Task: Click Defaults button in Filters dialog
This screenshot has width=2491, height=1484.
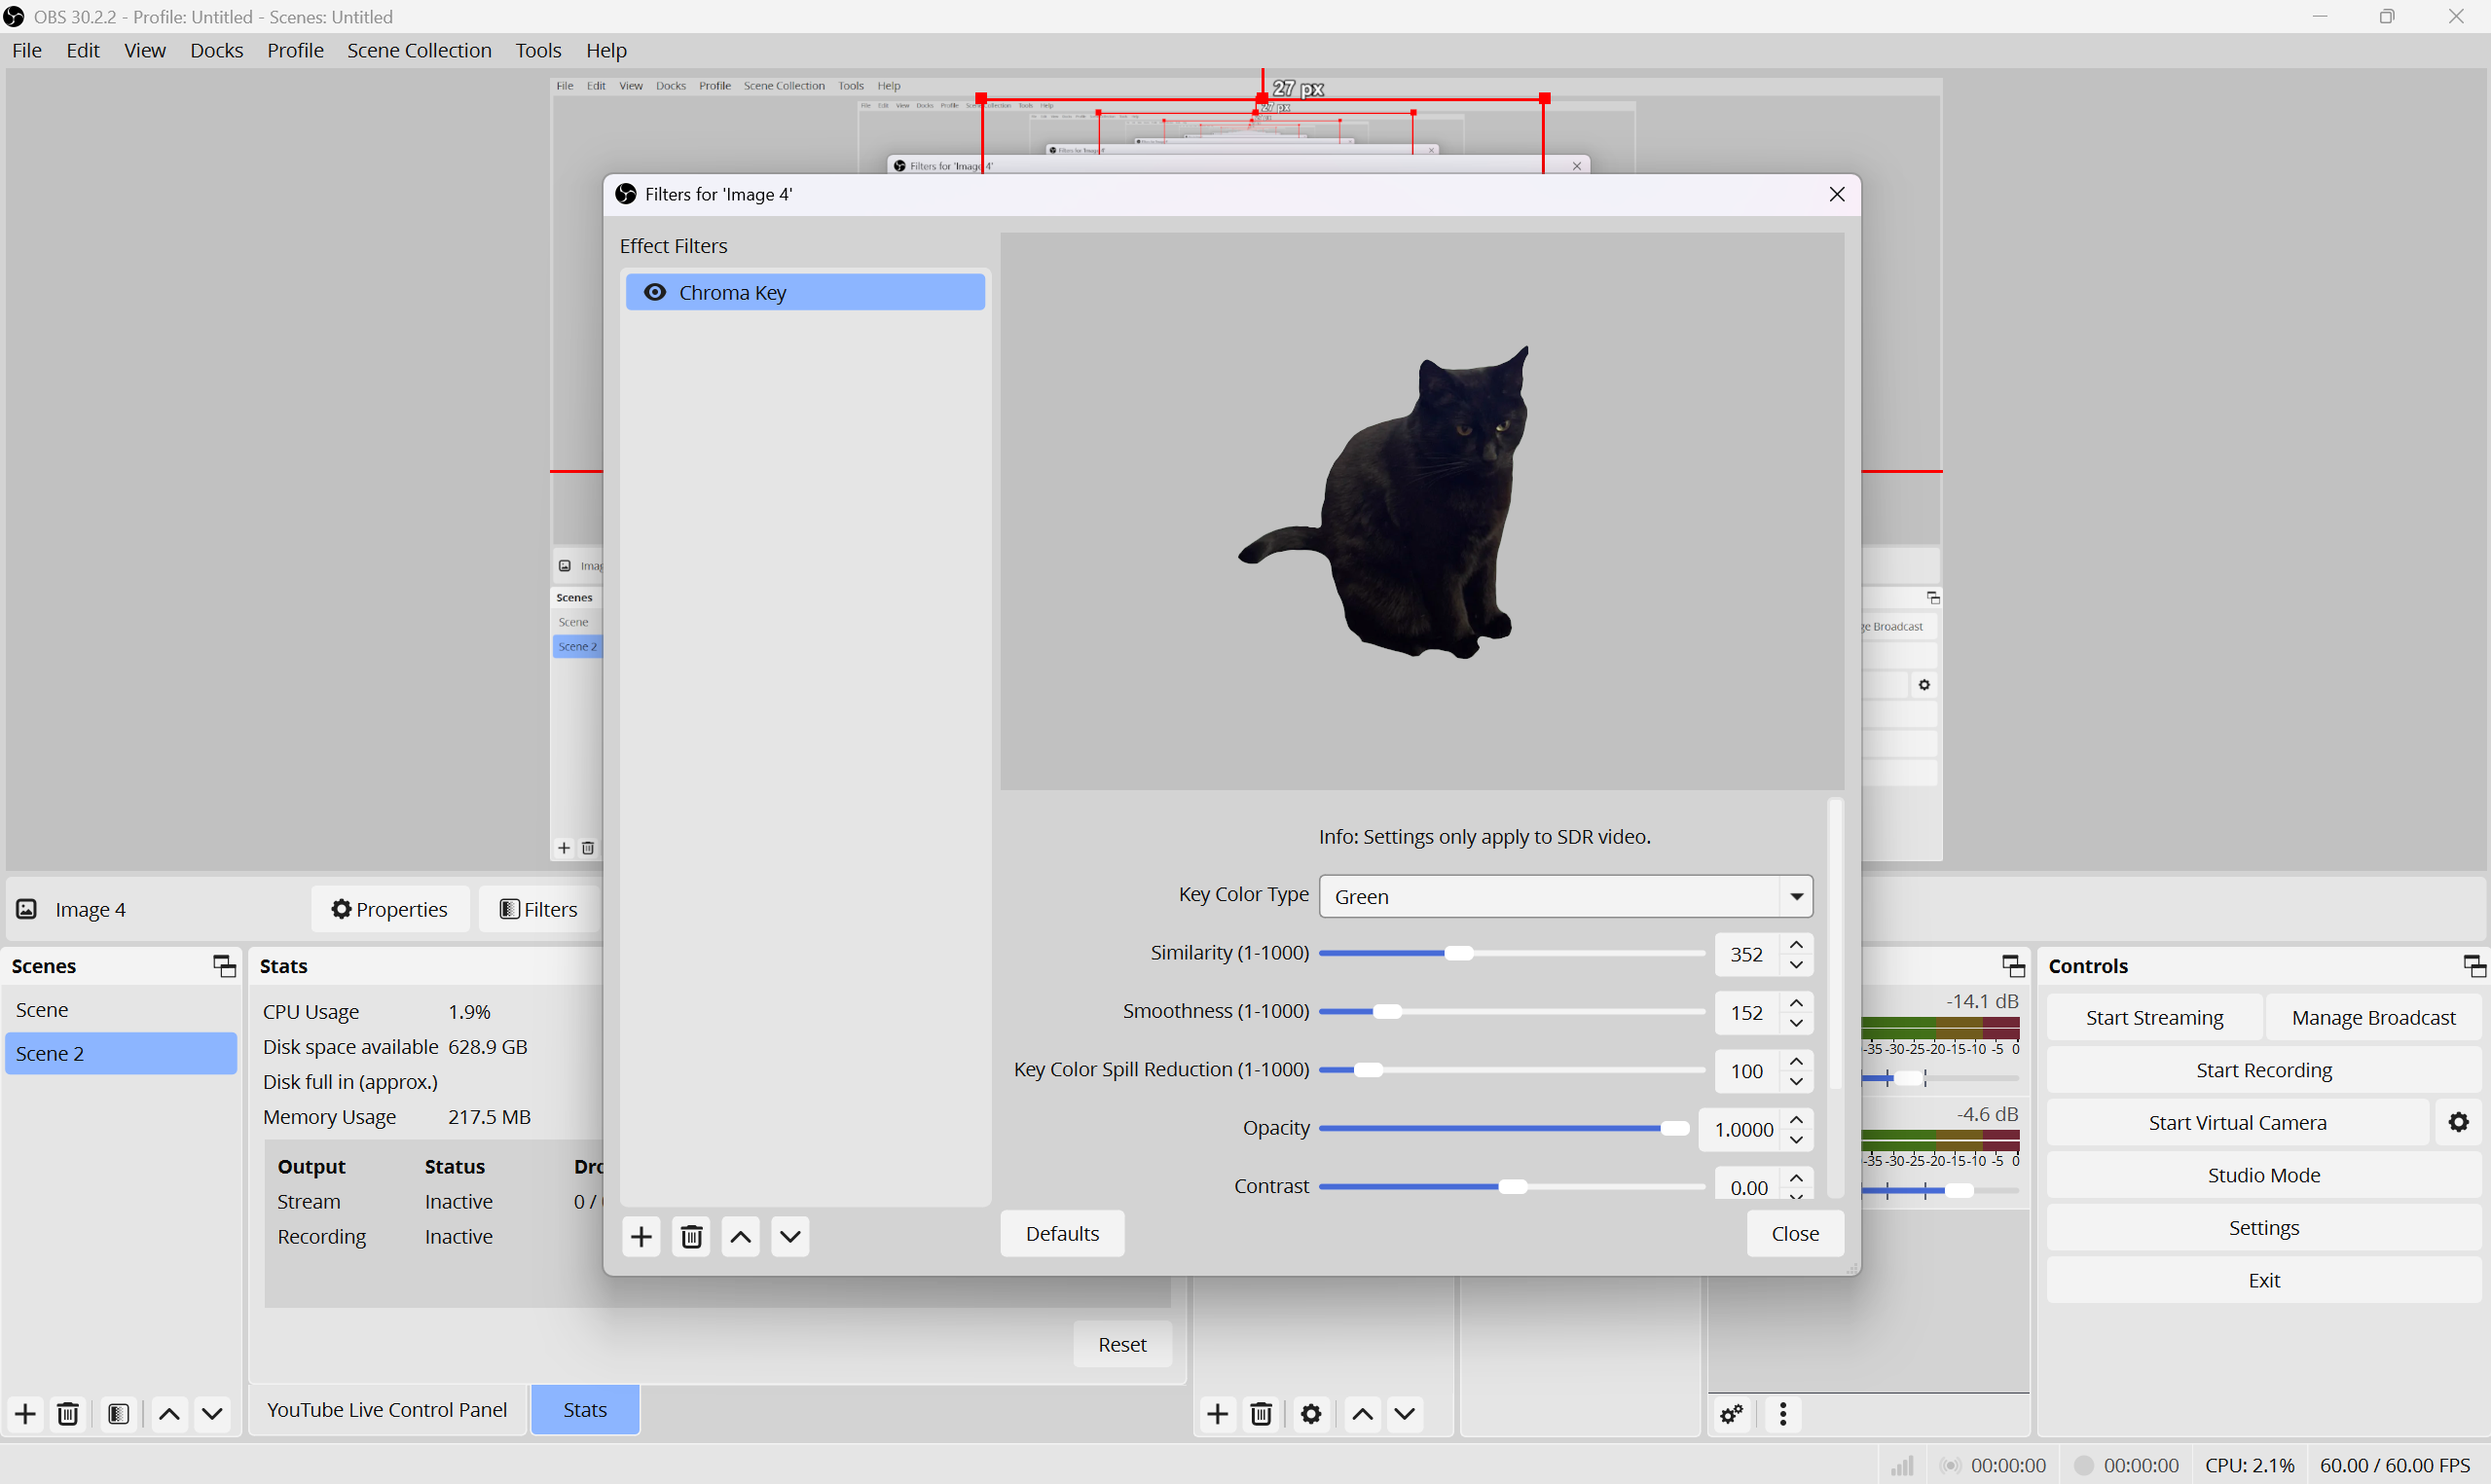Action: pyautogui.click(x=1062, y=1234)
